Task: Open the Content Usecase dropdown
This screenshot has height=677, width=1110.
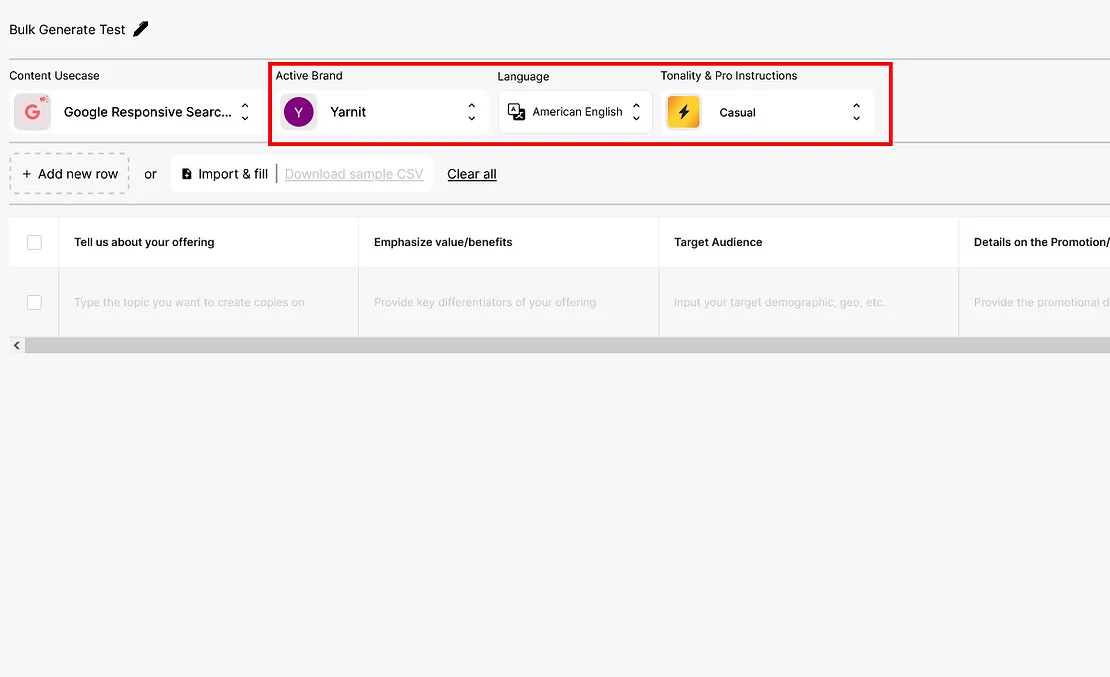Action: [135, 112]
